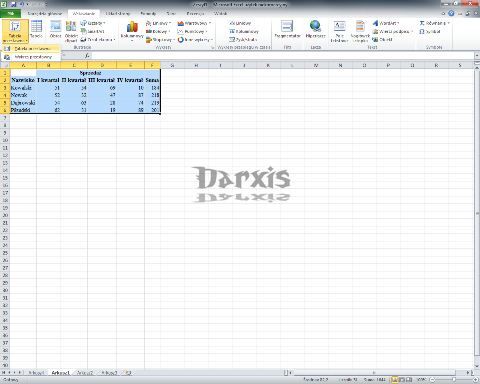Image resolution: width=480 pixels, height=384 pixels.
Task: Click the insert new worksheet tab icon
Action: [128, 373]
